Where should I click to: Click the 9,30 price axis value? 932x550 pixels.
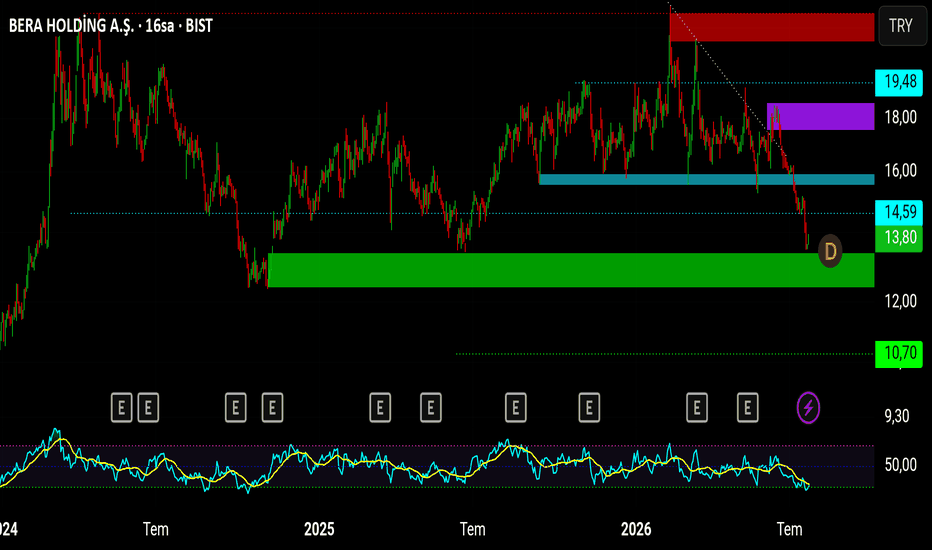897,416
